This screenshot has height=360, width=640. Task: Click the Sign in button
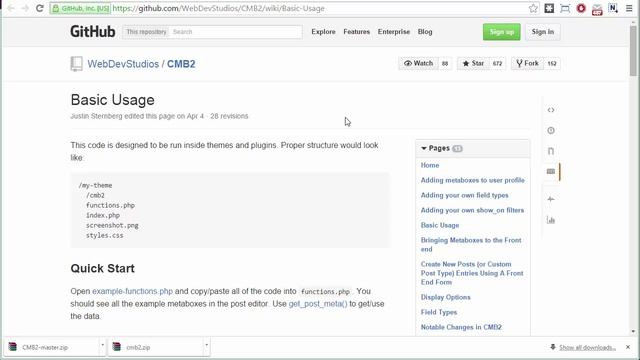542,32
